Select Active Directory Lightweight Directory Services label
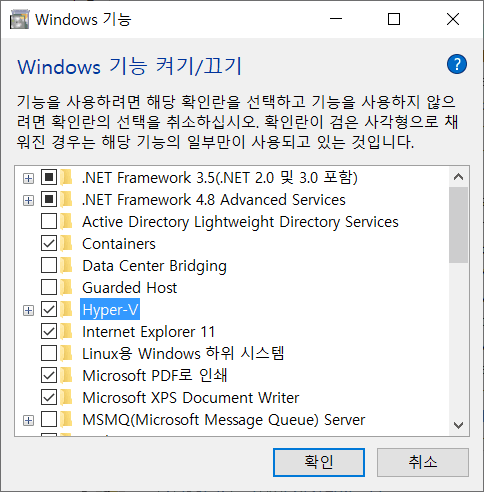Viewport: 484px width, 492px height. click(x=240, y=222)
